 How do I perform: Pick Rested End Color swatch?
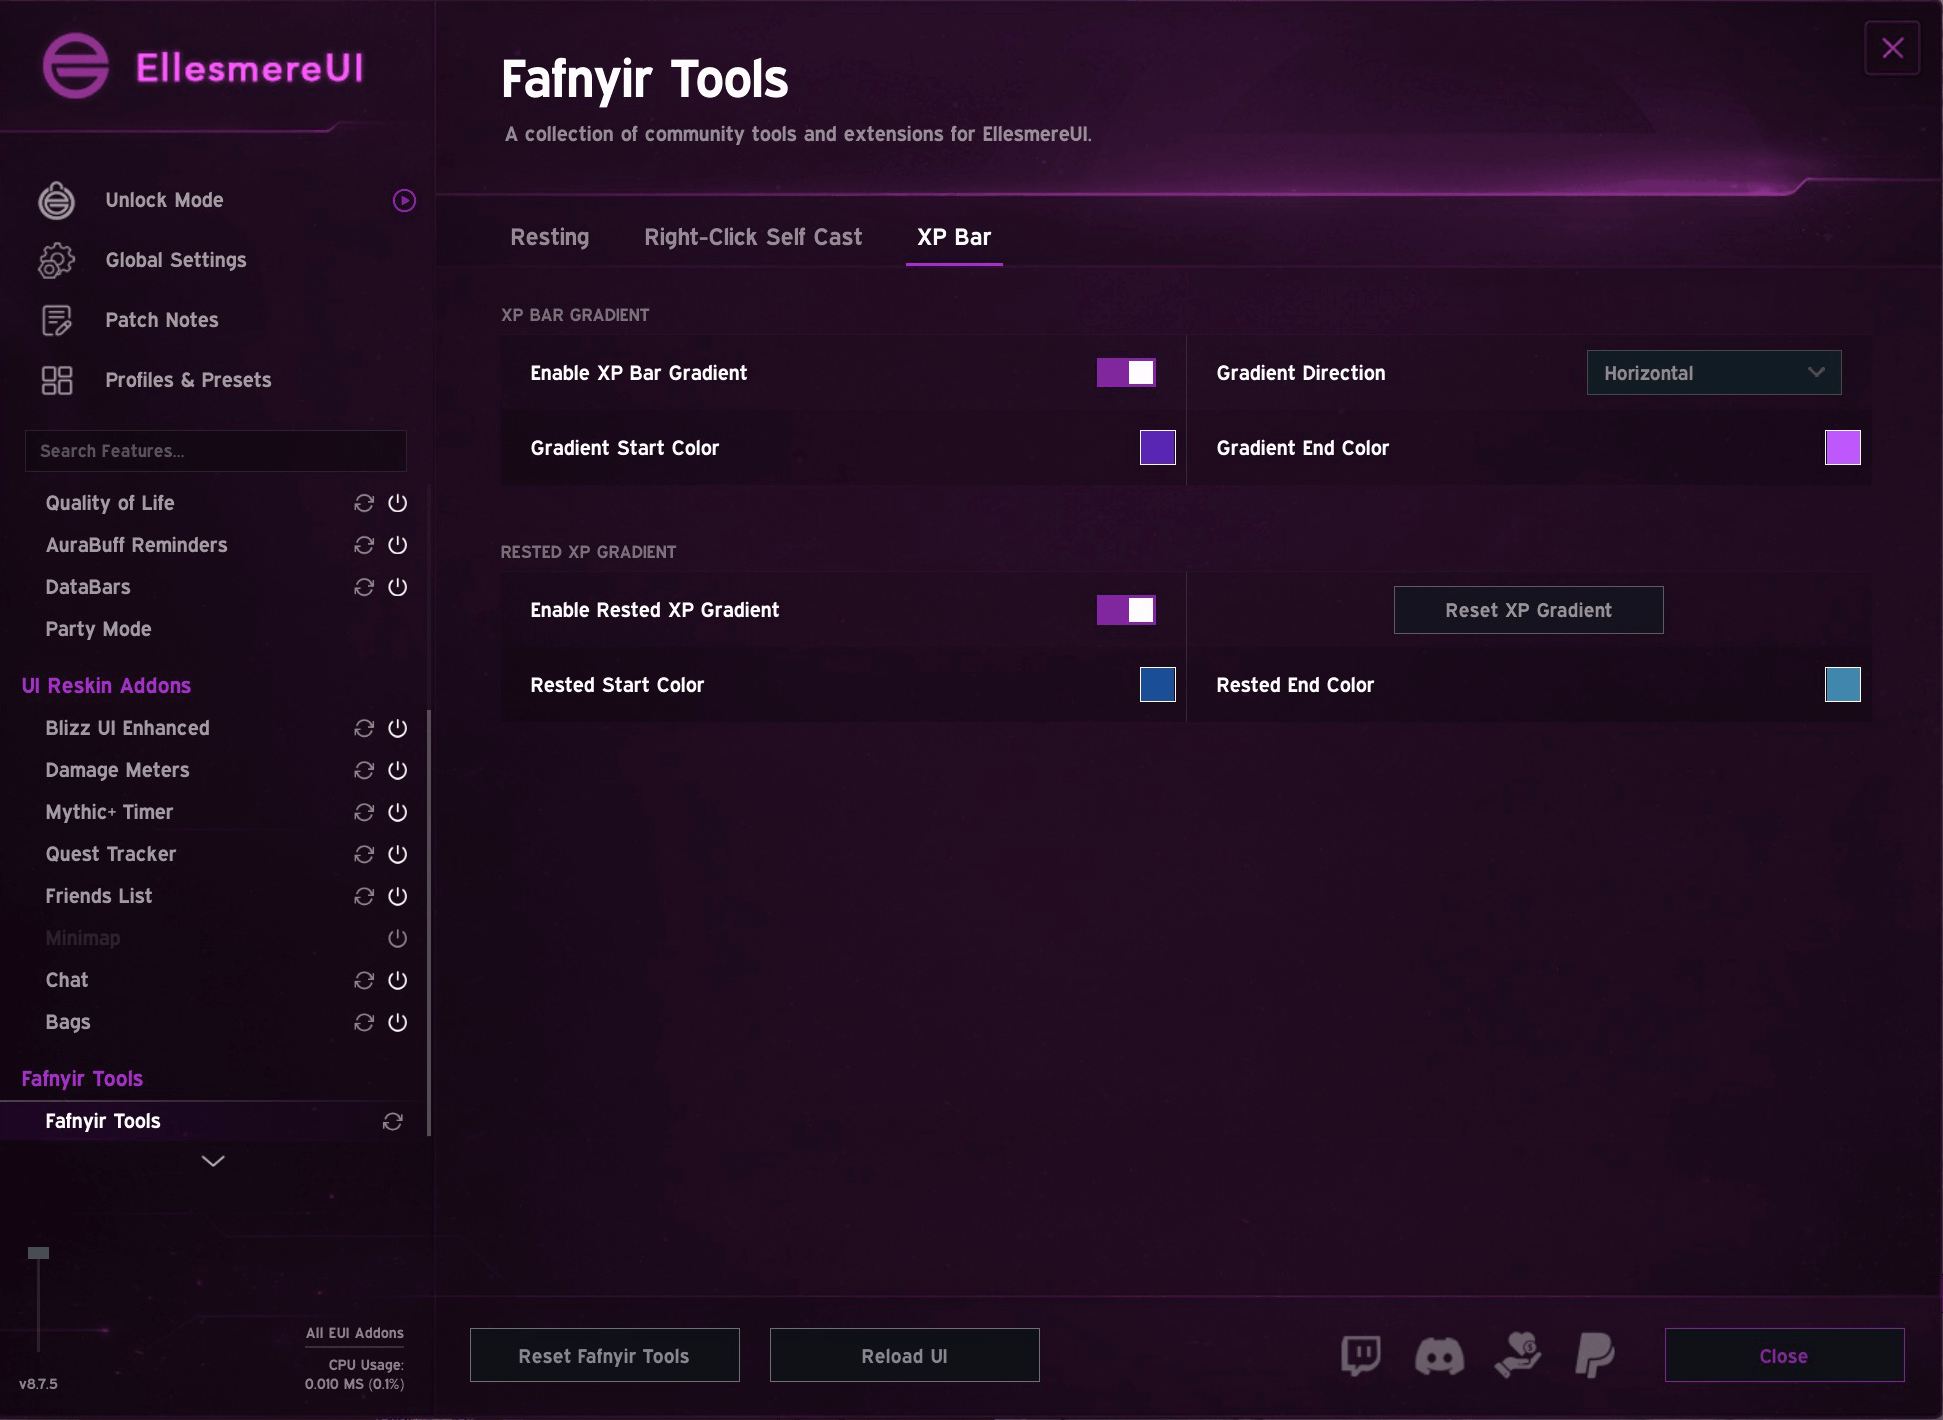1843,685
